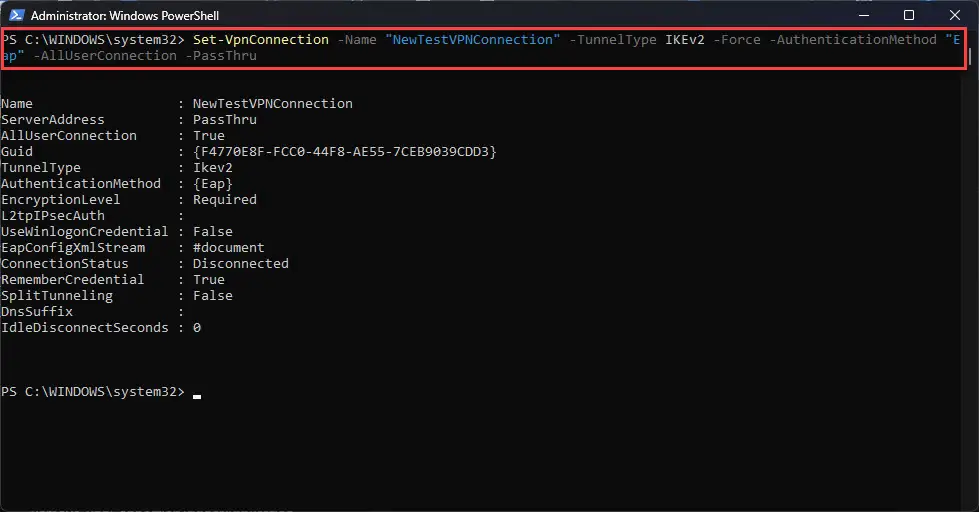The height and width of the screenshot is (512, 979).
Task: Click the TunnelType value Ikev2
Action: point(213,167)
